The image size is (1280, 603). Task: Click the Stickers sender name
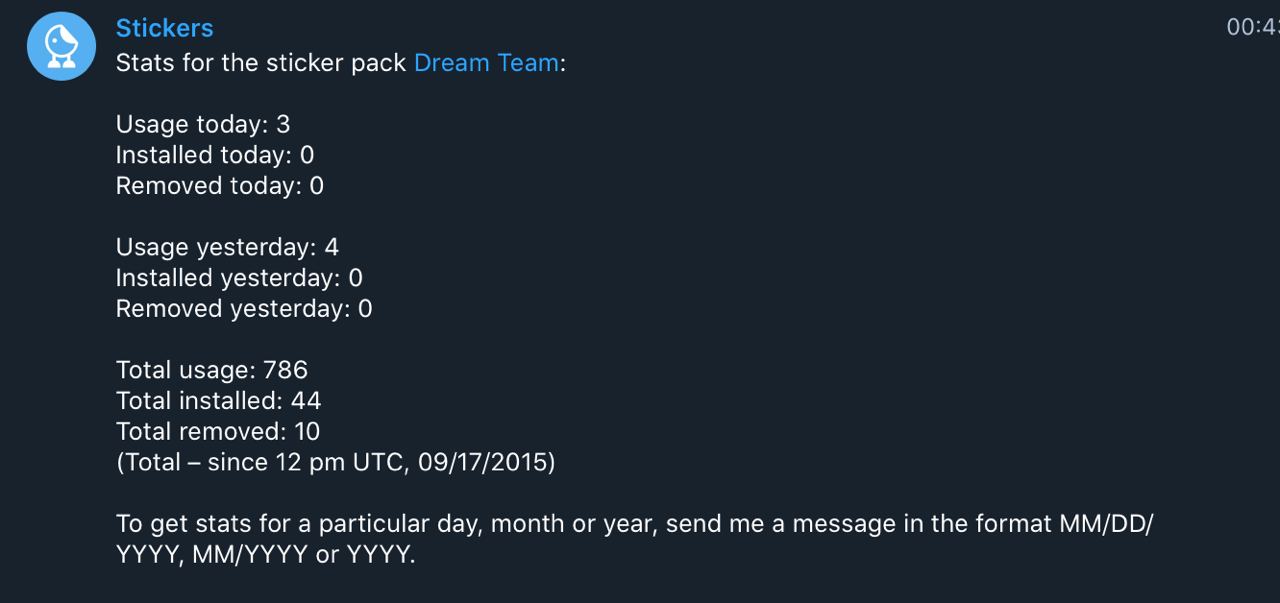165,28
